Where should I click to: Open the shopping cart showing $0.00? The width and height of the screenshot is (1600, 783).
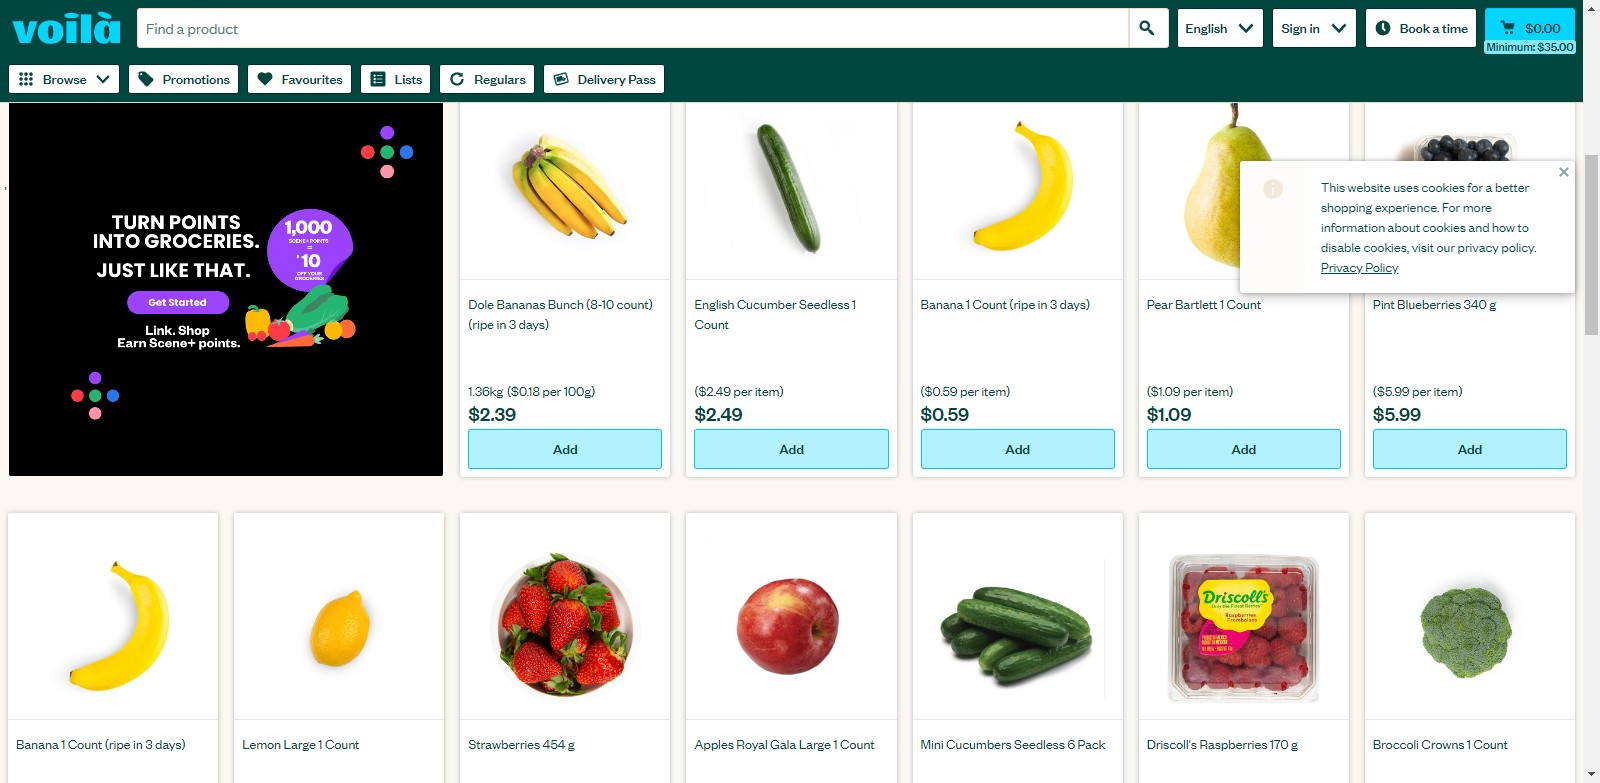pos(1530,28)
